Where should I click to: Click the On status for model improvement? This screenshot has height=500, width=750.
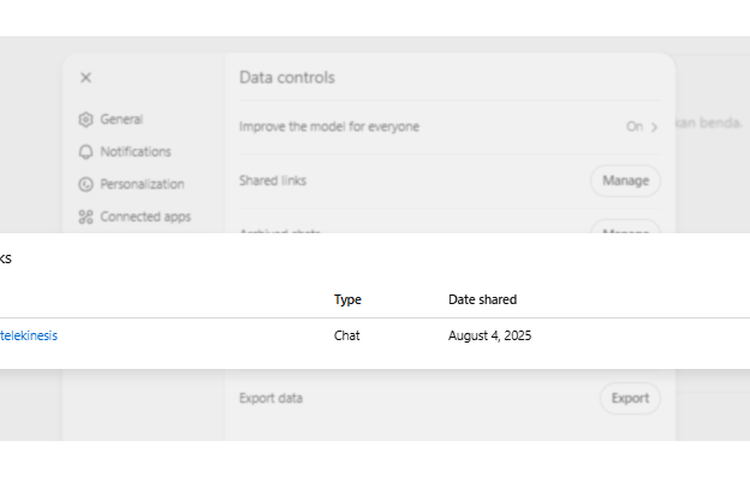tap(634, 127)
